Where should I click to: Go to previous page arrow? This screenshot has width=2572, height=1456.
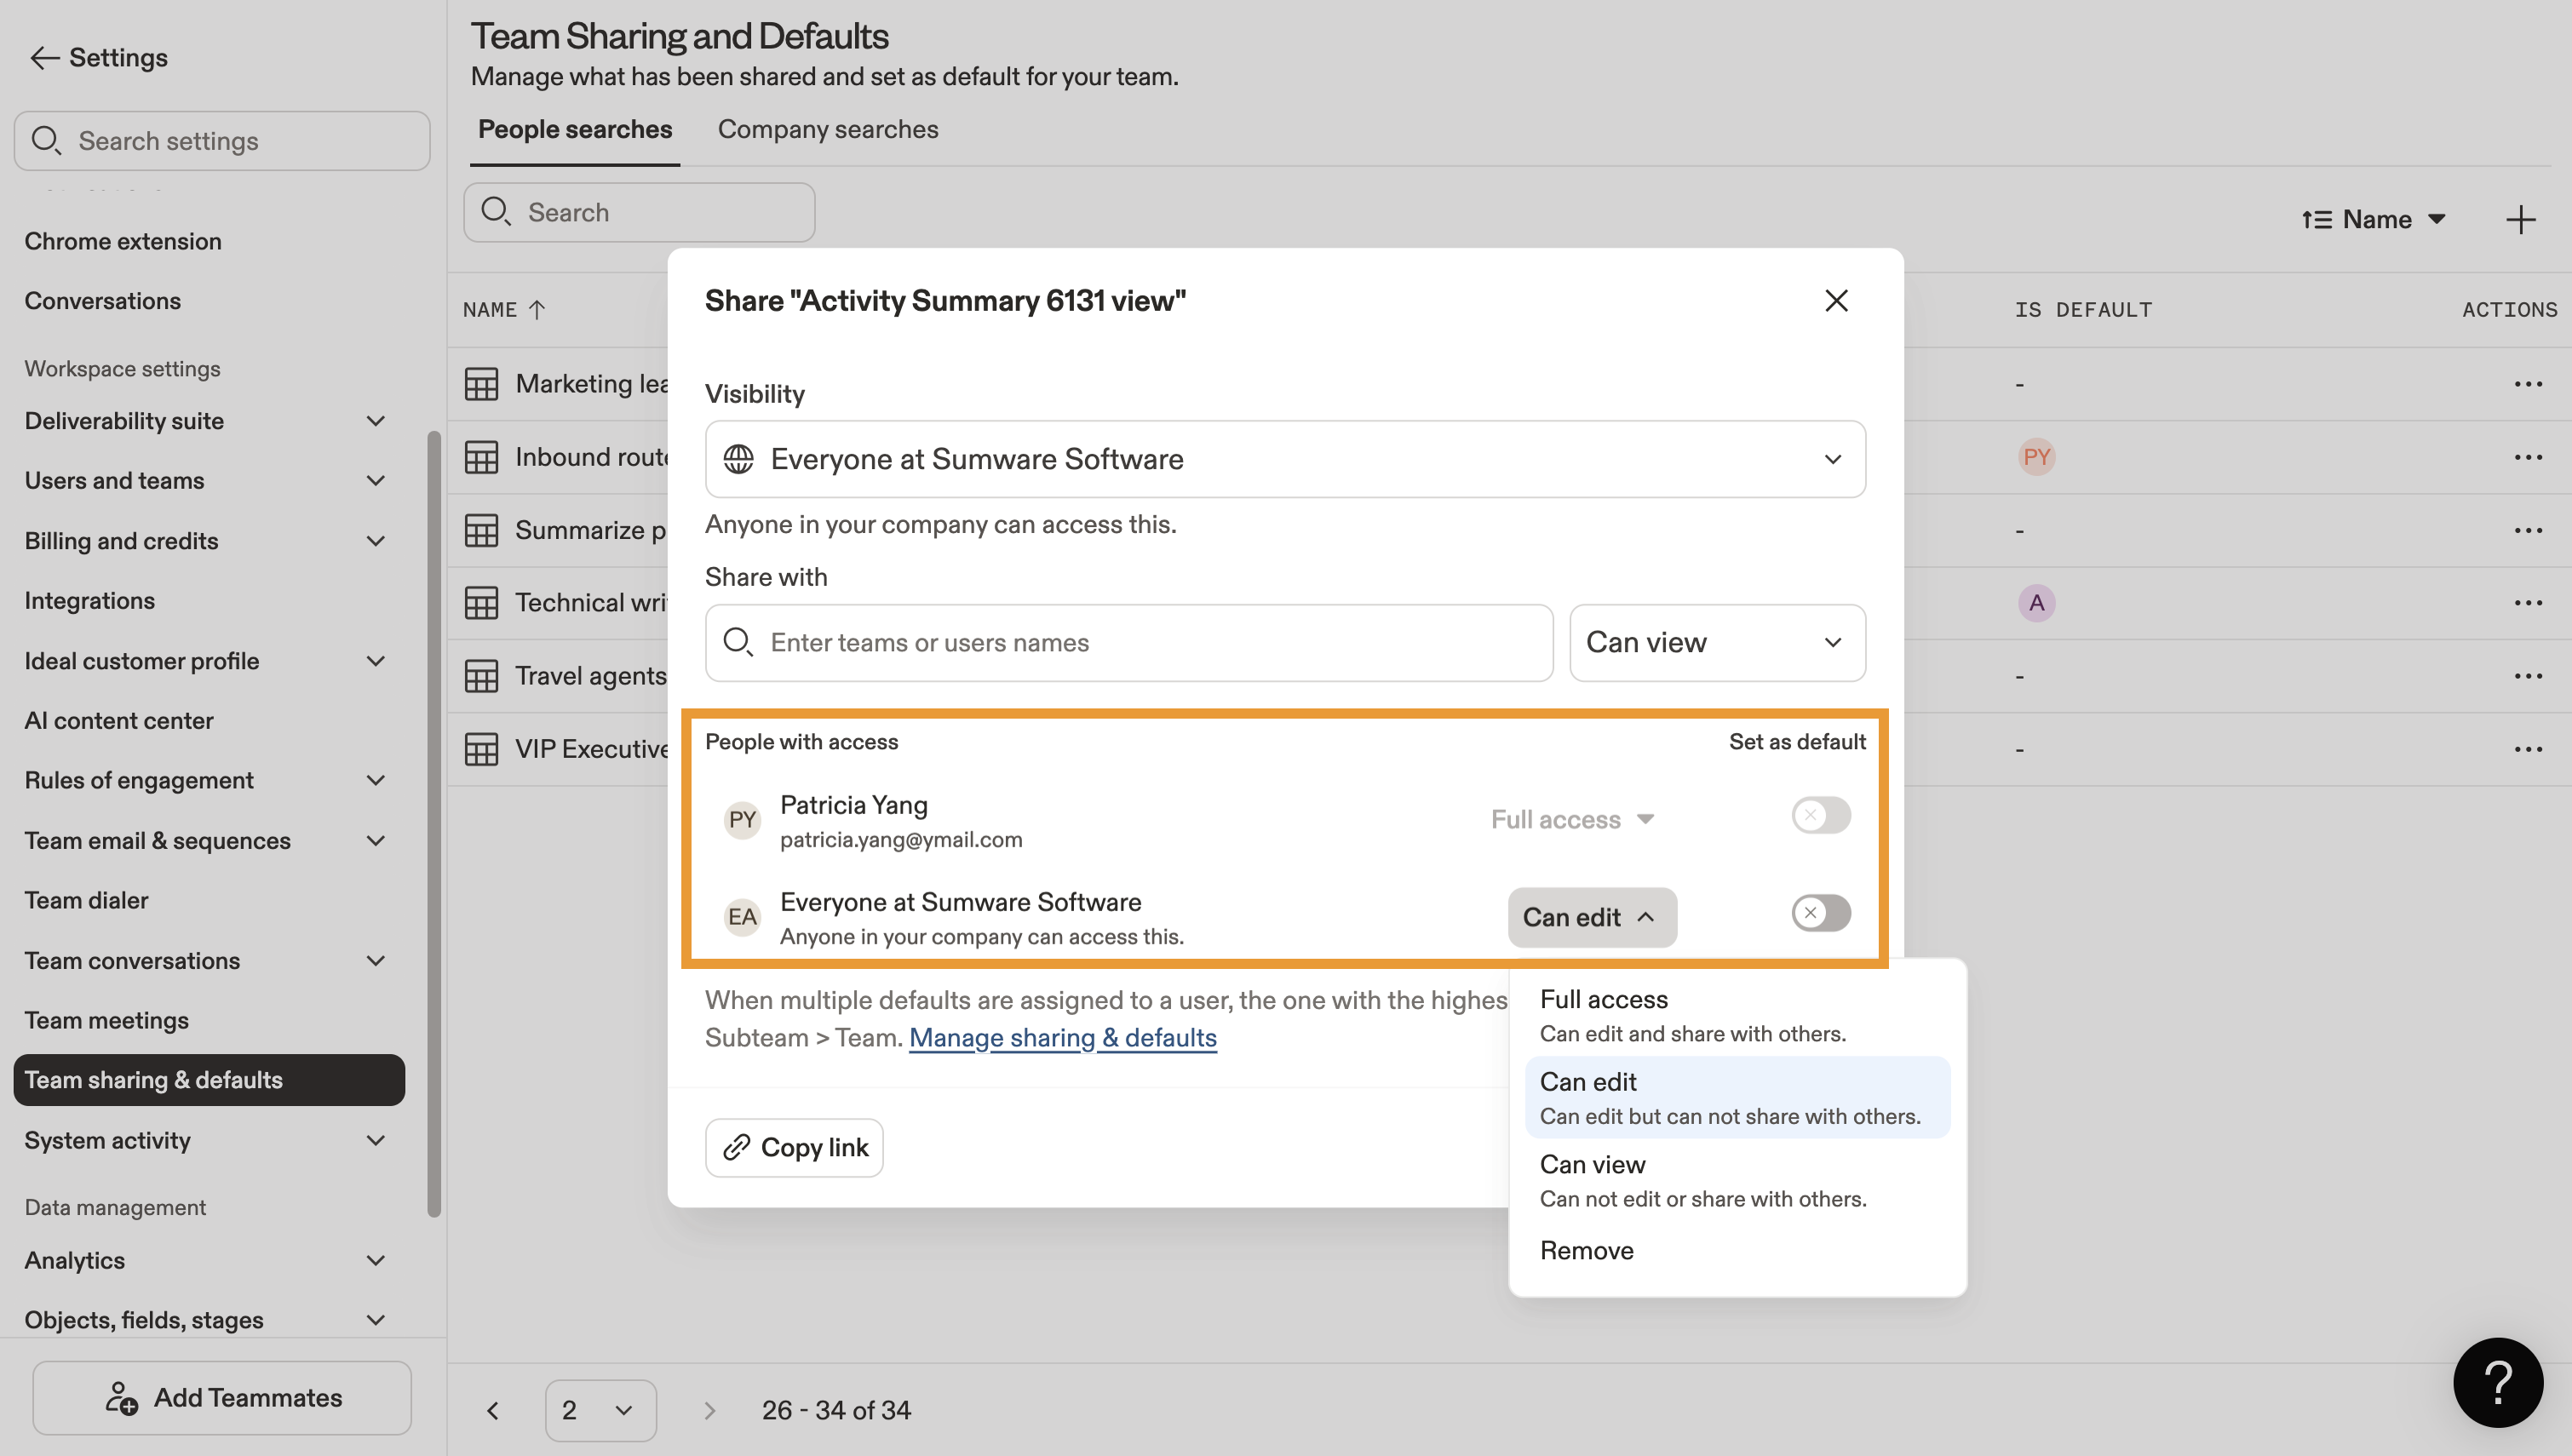pos(493,1410)
